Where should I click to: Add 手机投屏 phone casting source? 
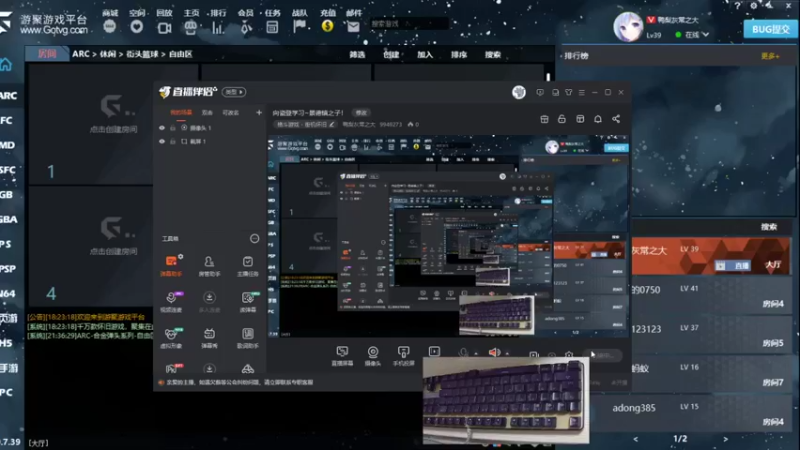pos(404,356)
